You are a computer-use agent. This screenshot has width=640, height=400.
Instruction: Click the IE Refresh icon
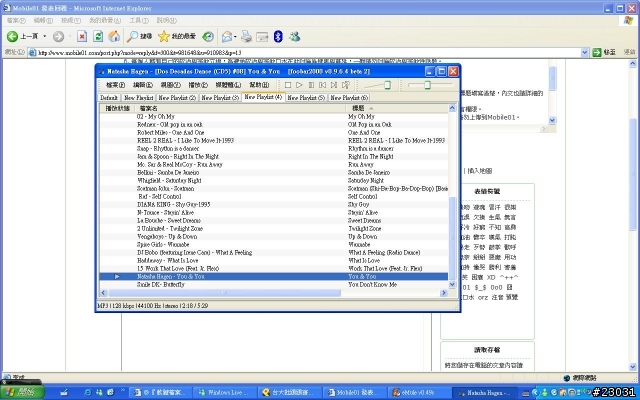(x=98, y=36)
